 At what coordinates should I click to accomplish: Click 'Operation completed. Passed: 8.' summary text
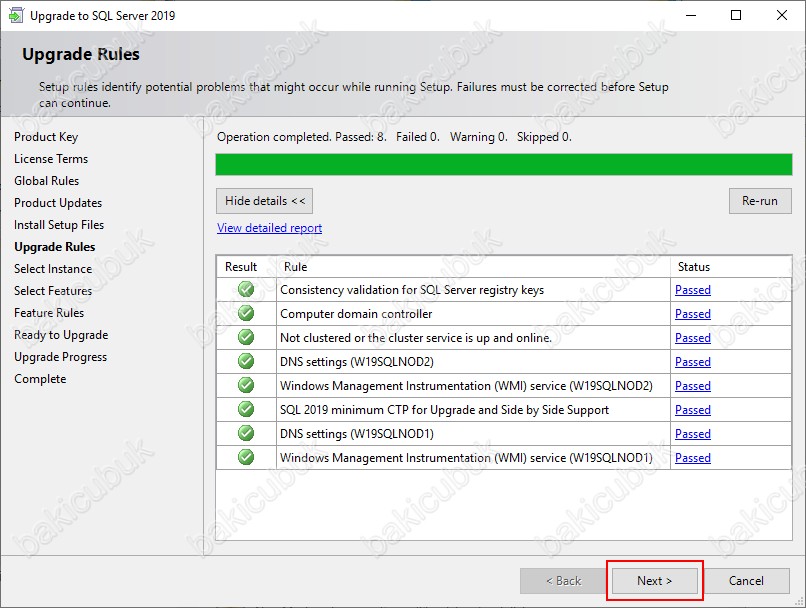click(302, 137)
